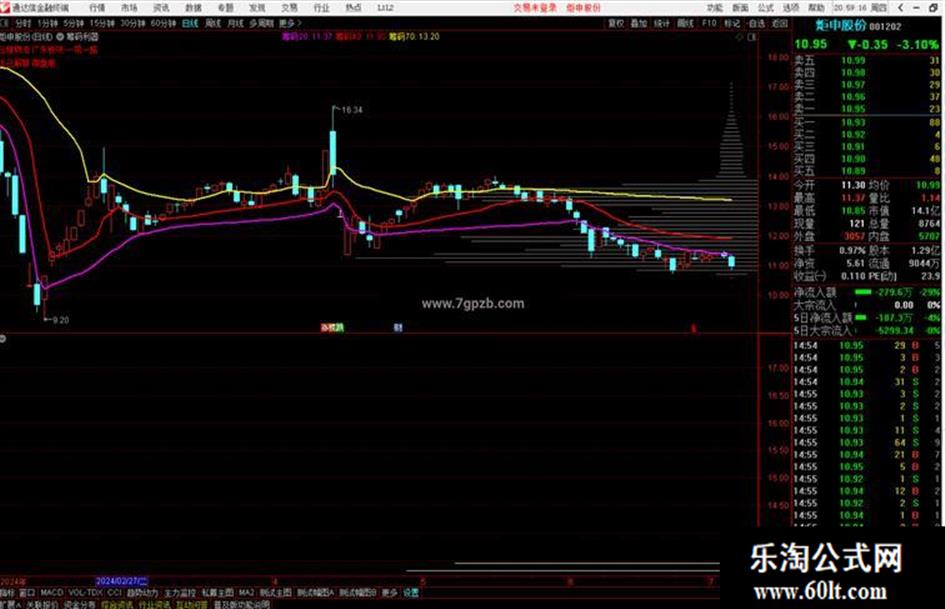
Task: Add stock to 自选 watchlist
Action: (x=756, y=24)
